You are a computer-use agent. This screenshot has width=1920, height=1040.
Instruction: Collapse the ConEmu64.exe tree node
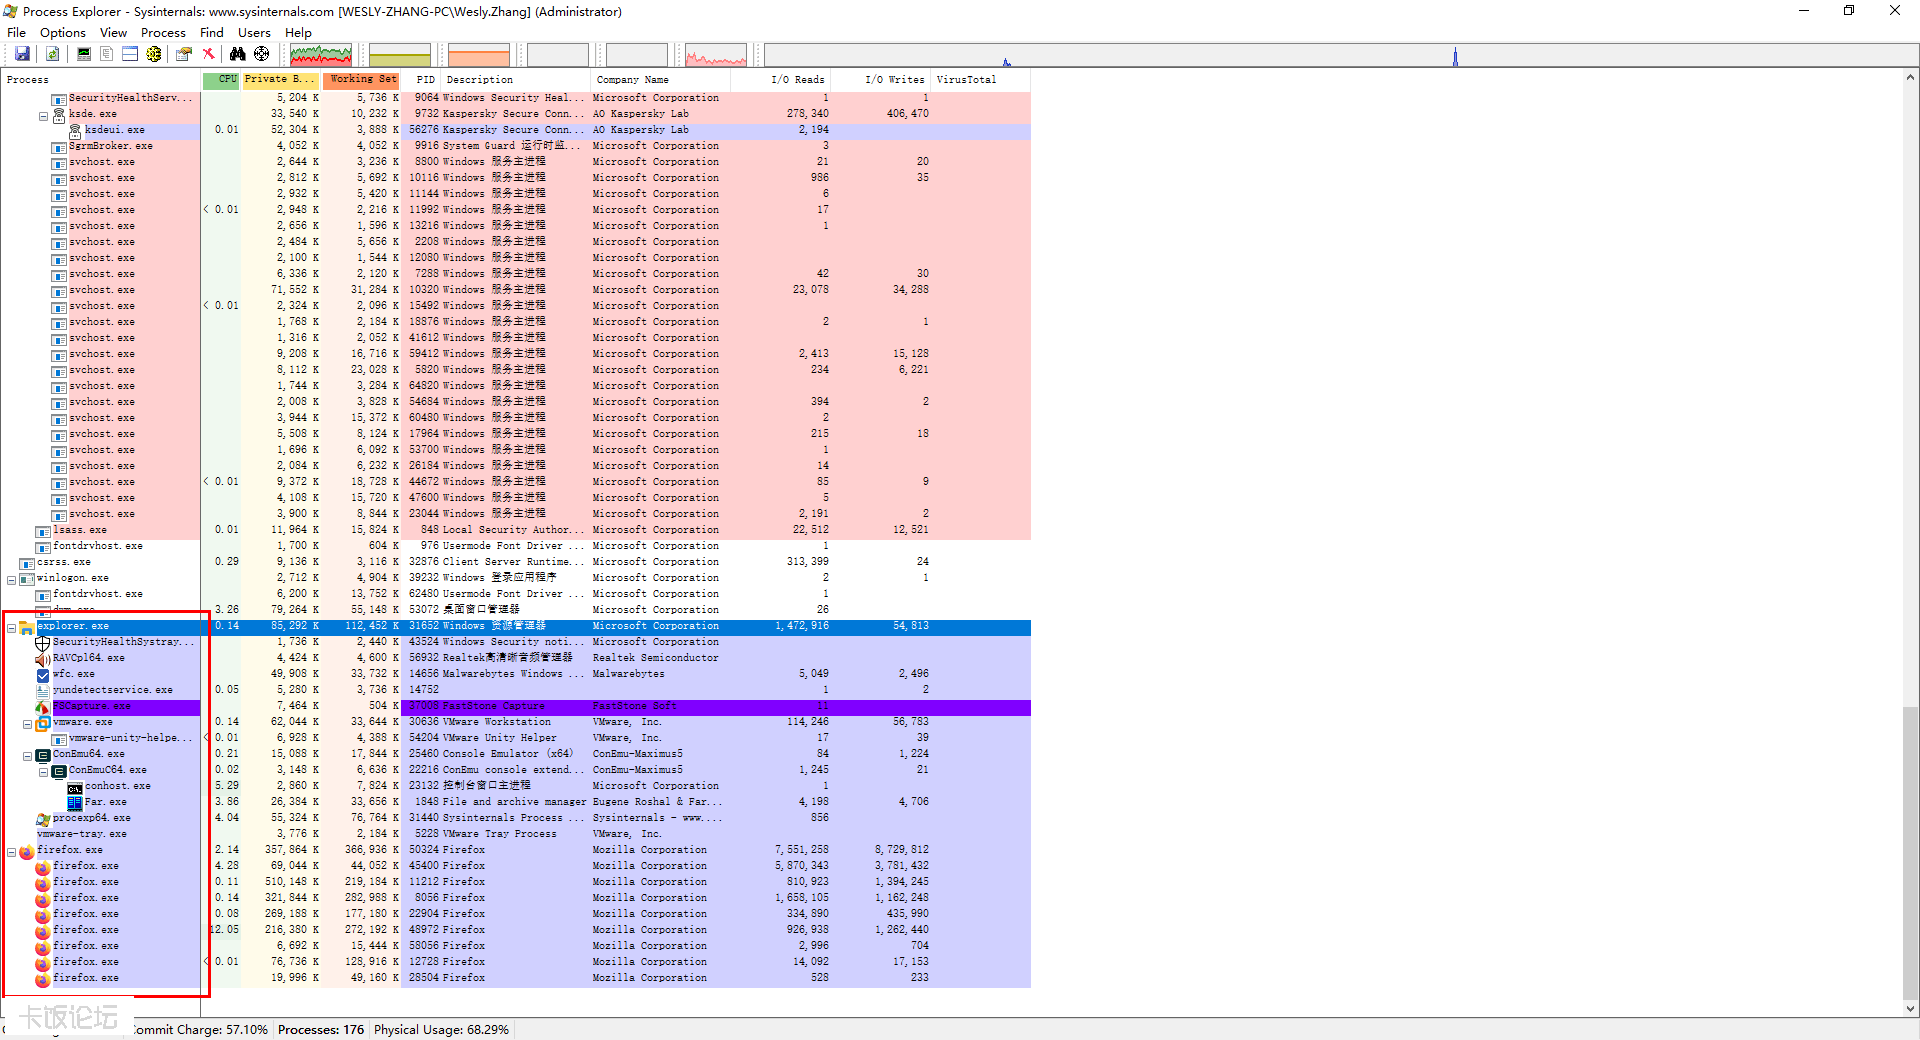click(28, 756)
